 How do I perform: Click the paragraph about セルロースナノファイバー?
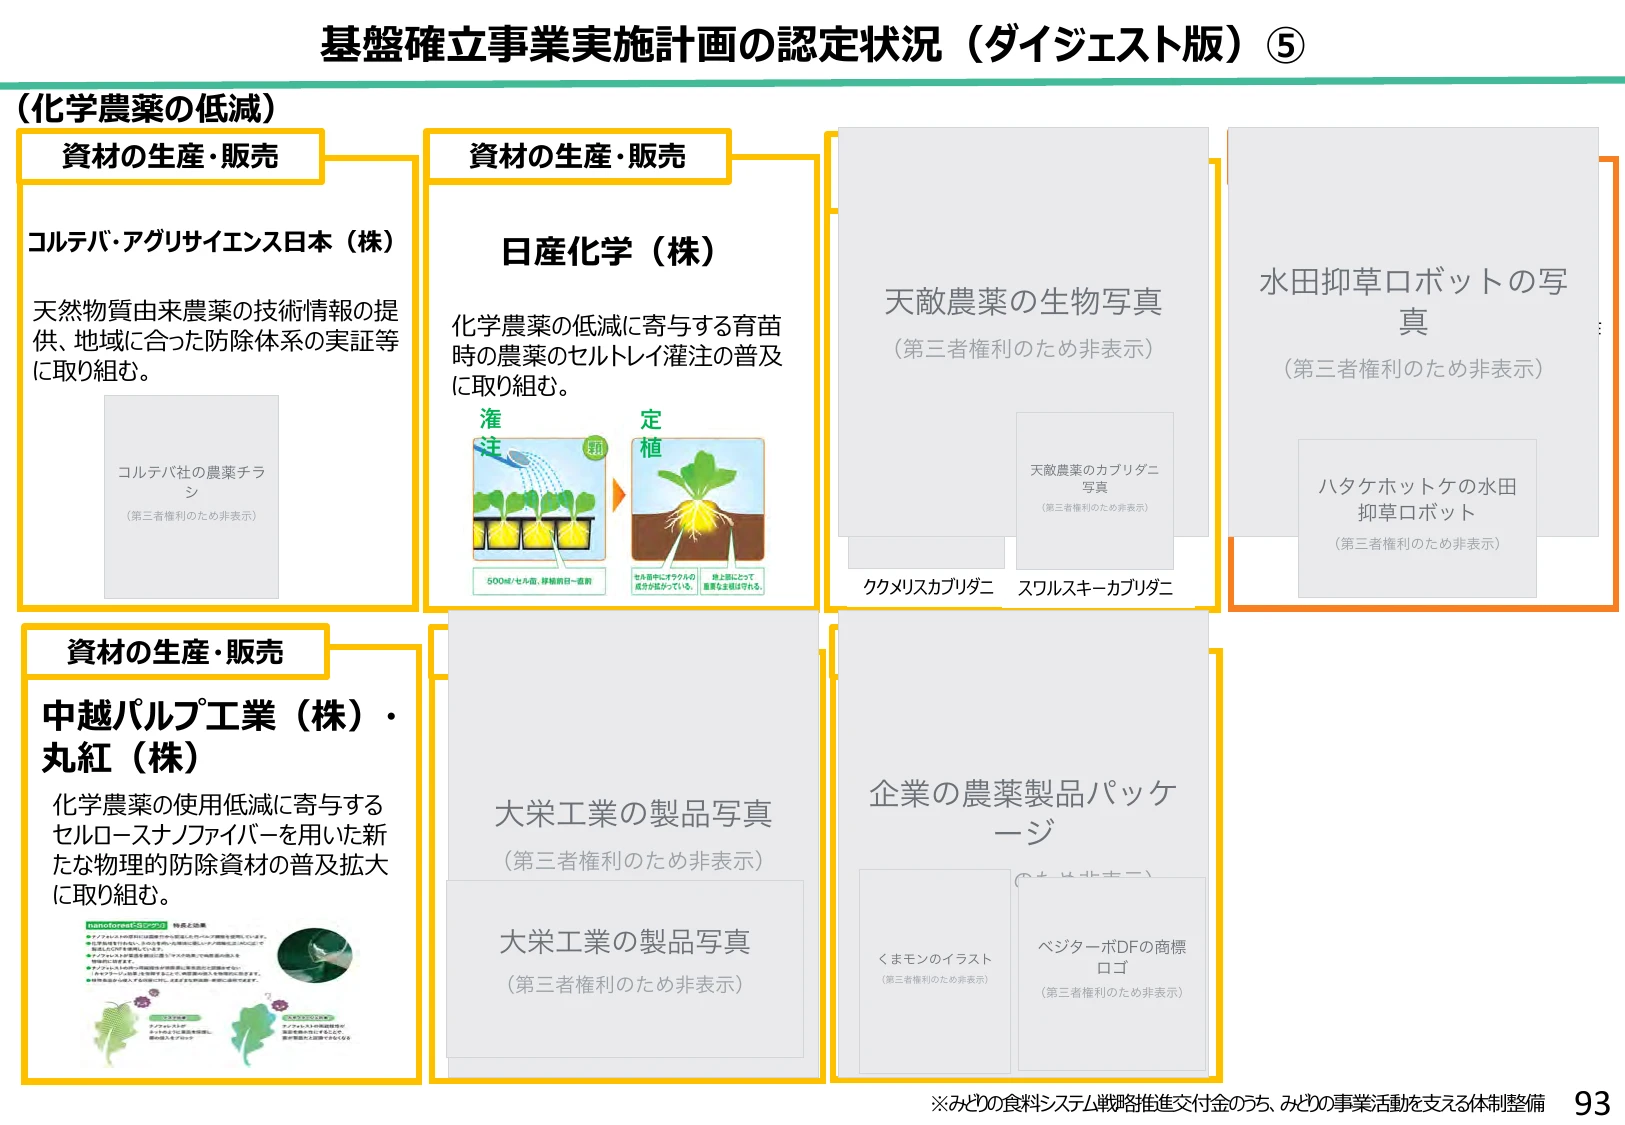point(220,849)
